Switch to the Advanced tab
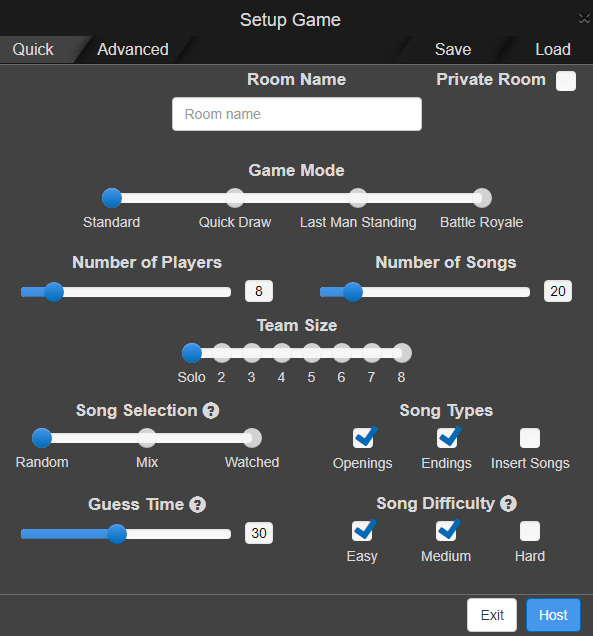 (133, 49)
